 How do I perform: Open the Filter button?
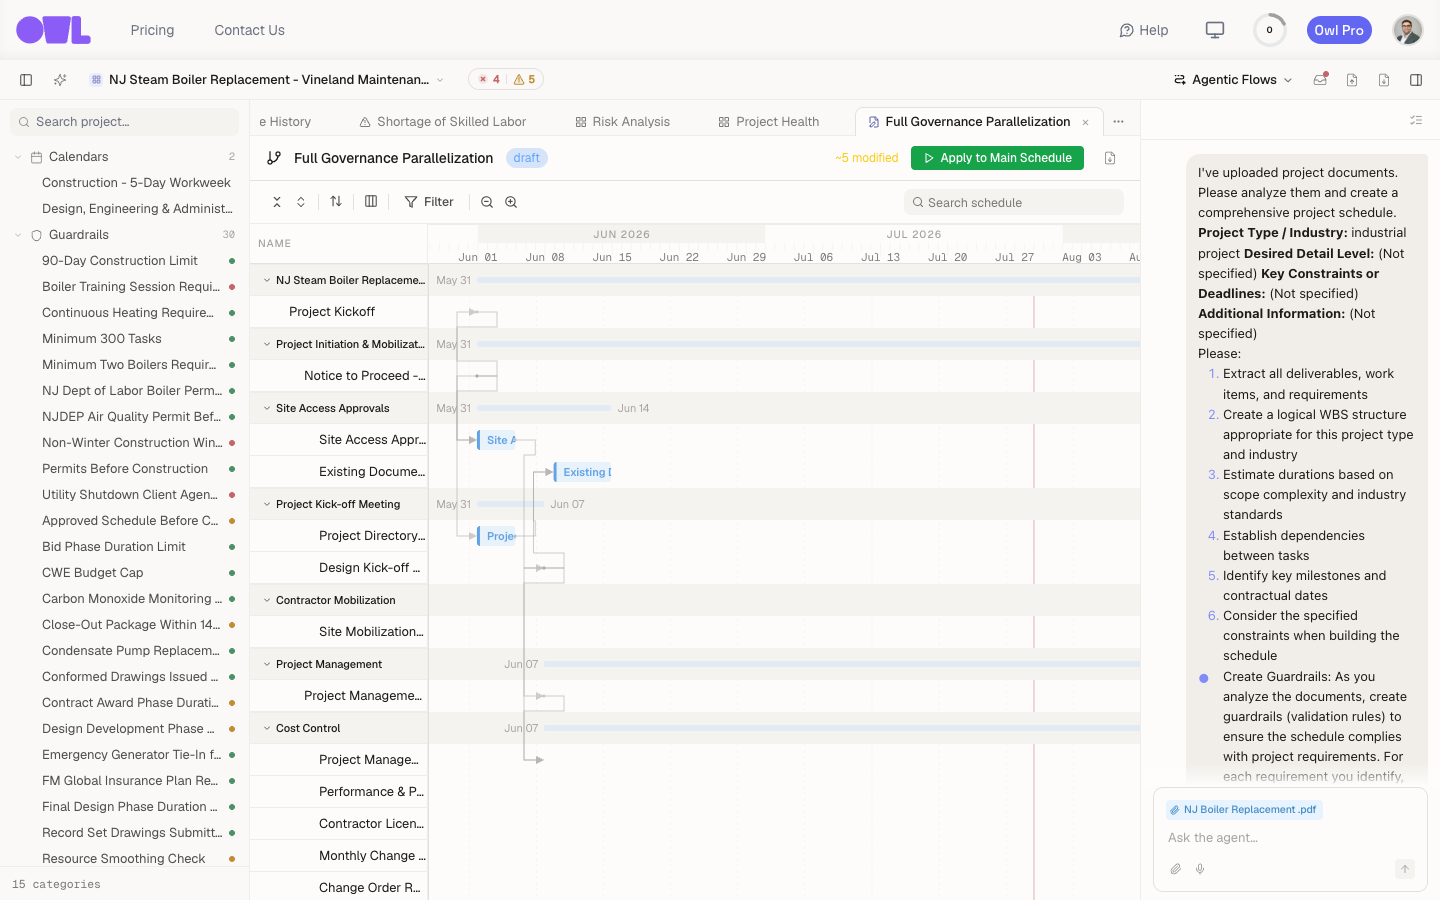(x=429, y=202)
